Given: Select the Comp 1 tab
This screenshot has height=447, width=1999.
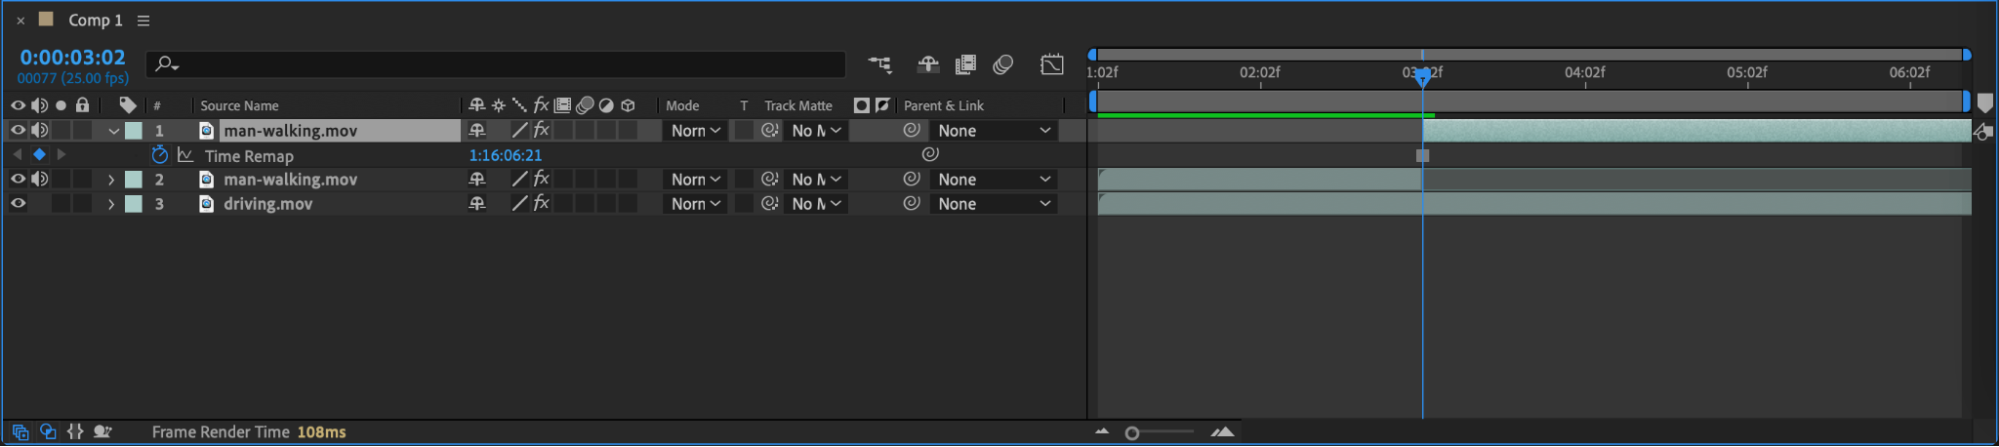Looking at the screenshot, I should click(x=94, y=20).
